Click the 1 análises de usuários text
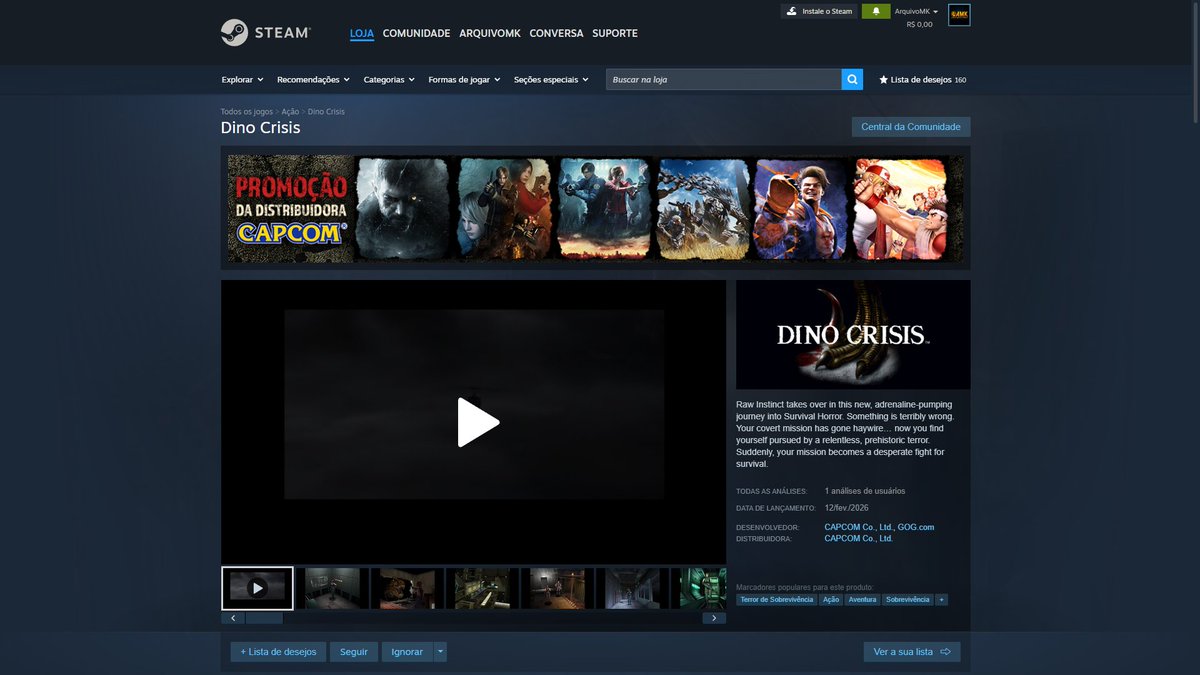1200x675 pixels. 865,491
